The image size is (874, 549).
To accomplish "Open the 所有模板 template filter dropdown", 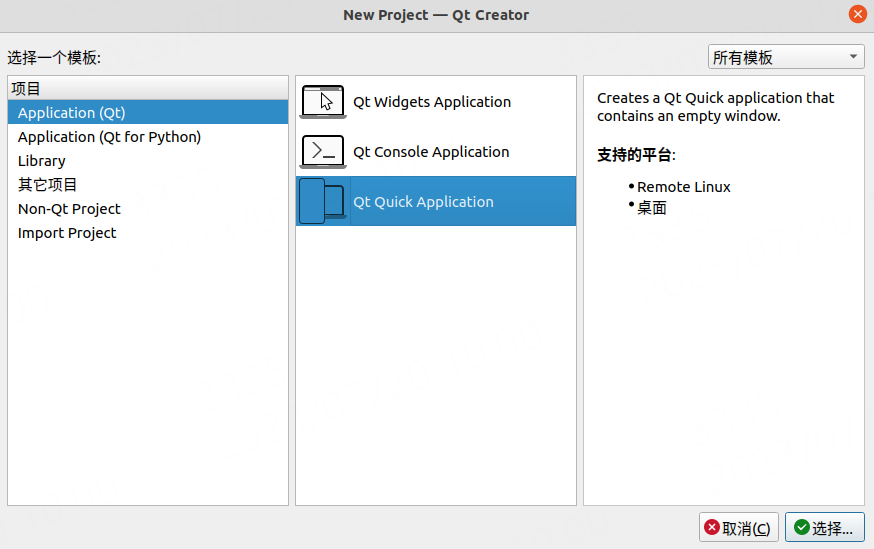I will point(786,57).
